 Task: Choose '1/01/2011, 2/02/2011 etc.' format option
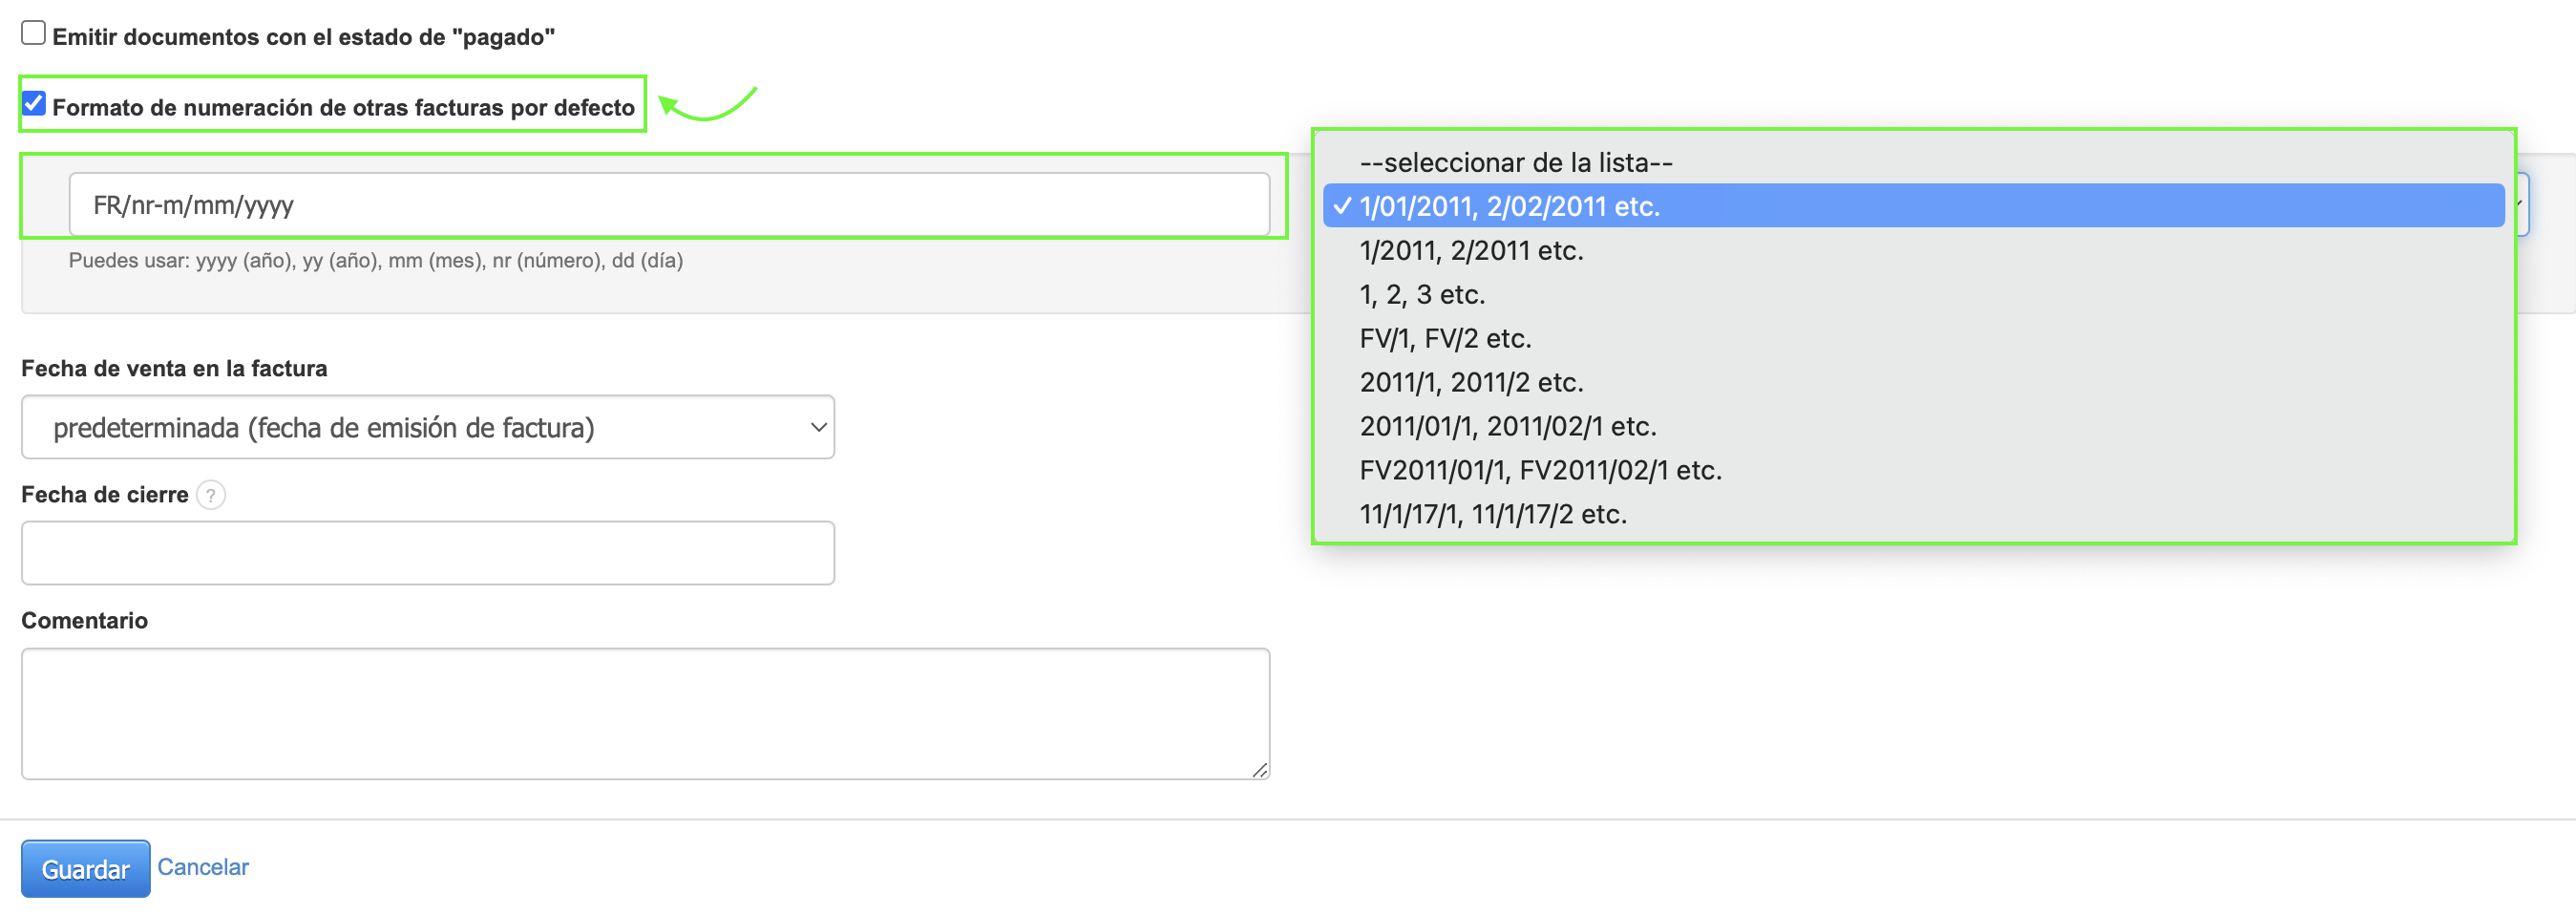(1509, 206)
